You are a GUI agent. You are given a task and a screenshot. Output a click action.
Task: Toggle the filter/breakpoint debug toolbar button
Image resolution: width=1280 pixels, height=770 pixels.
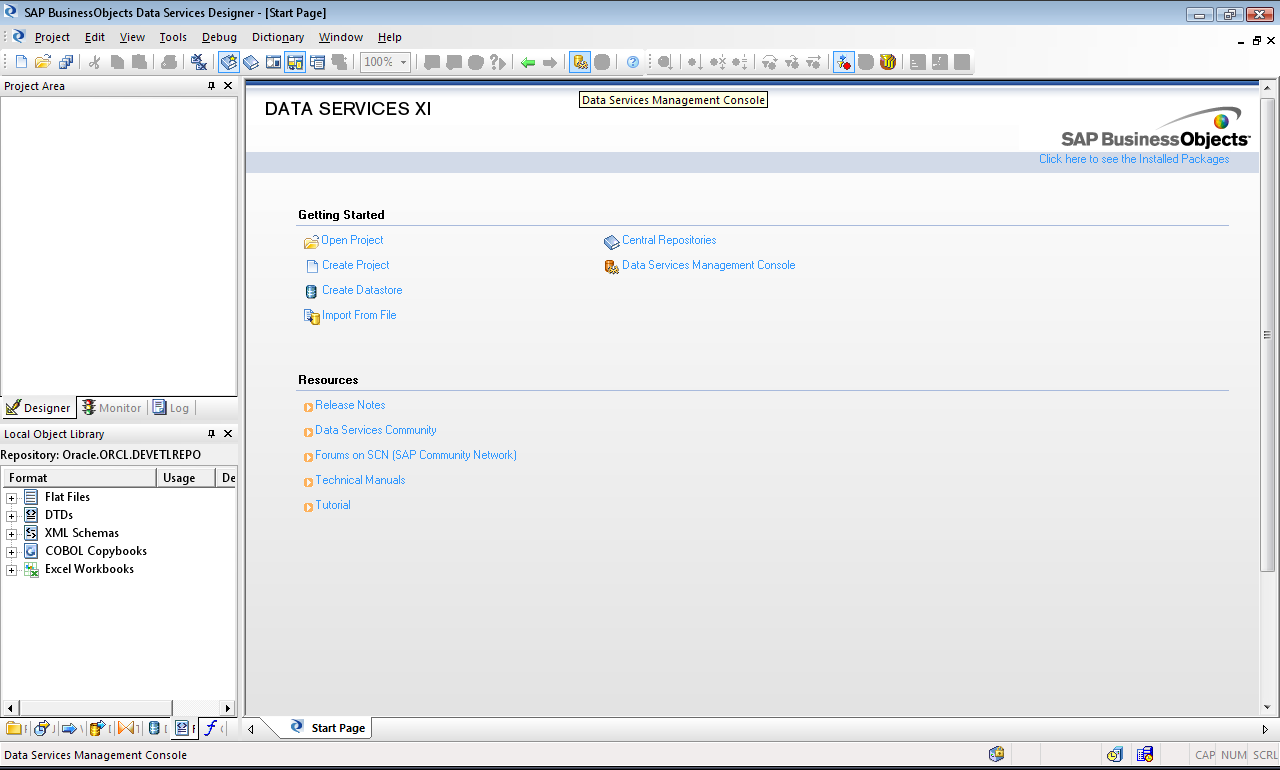[844, 62]
